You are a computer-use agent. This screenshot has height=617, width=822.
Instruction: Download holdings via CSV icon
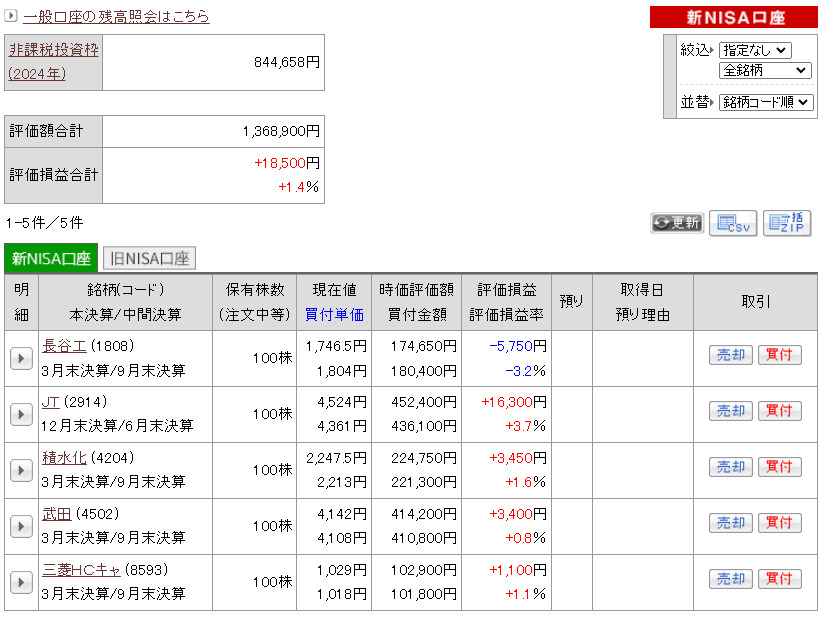(732, 223)
